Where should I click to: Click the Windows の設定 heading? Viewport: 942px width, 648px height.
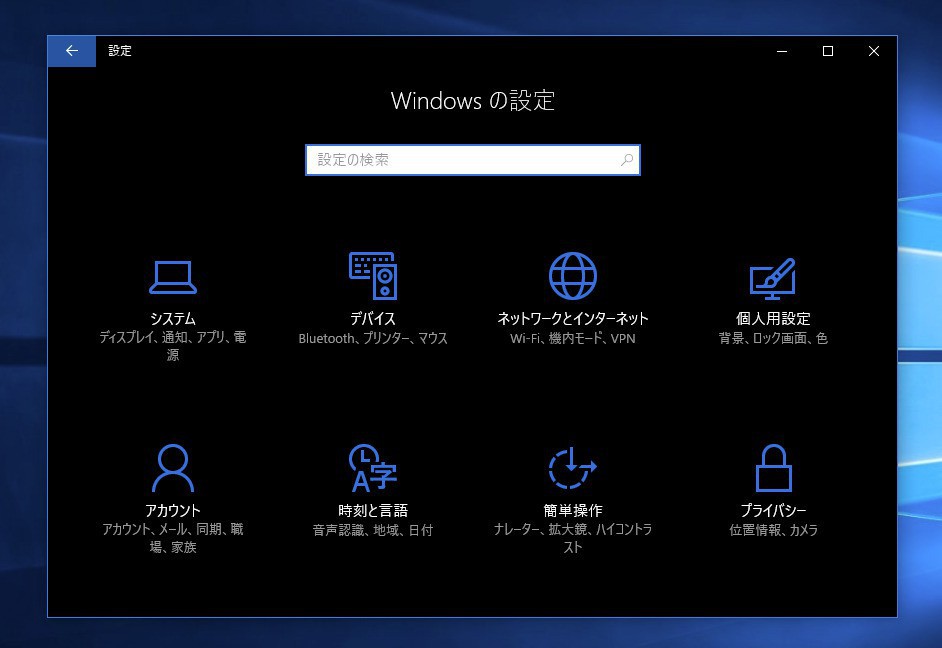pos(473,100)
